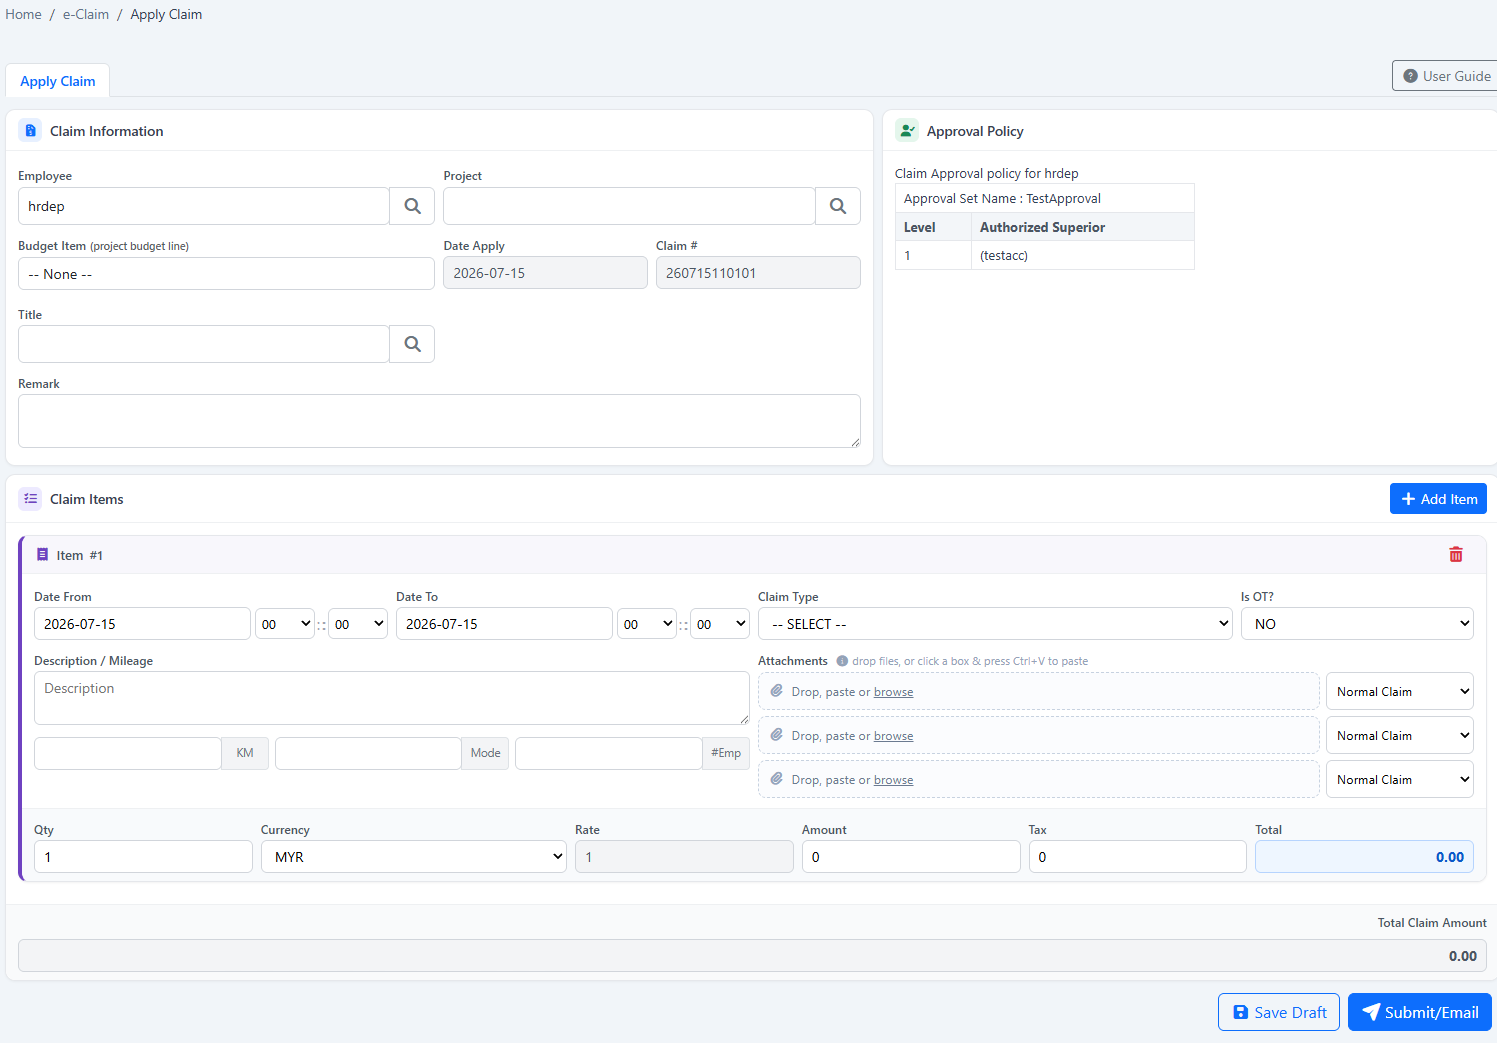The height and width of the screenshot is (1043, 1497).
Task: Click the #Emp input field
Action: (609, 753)
